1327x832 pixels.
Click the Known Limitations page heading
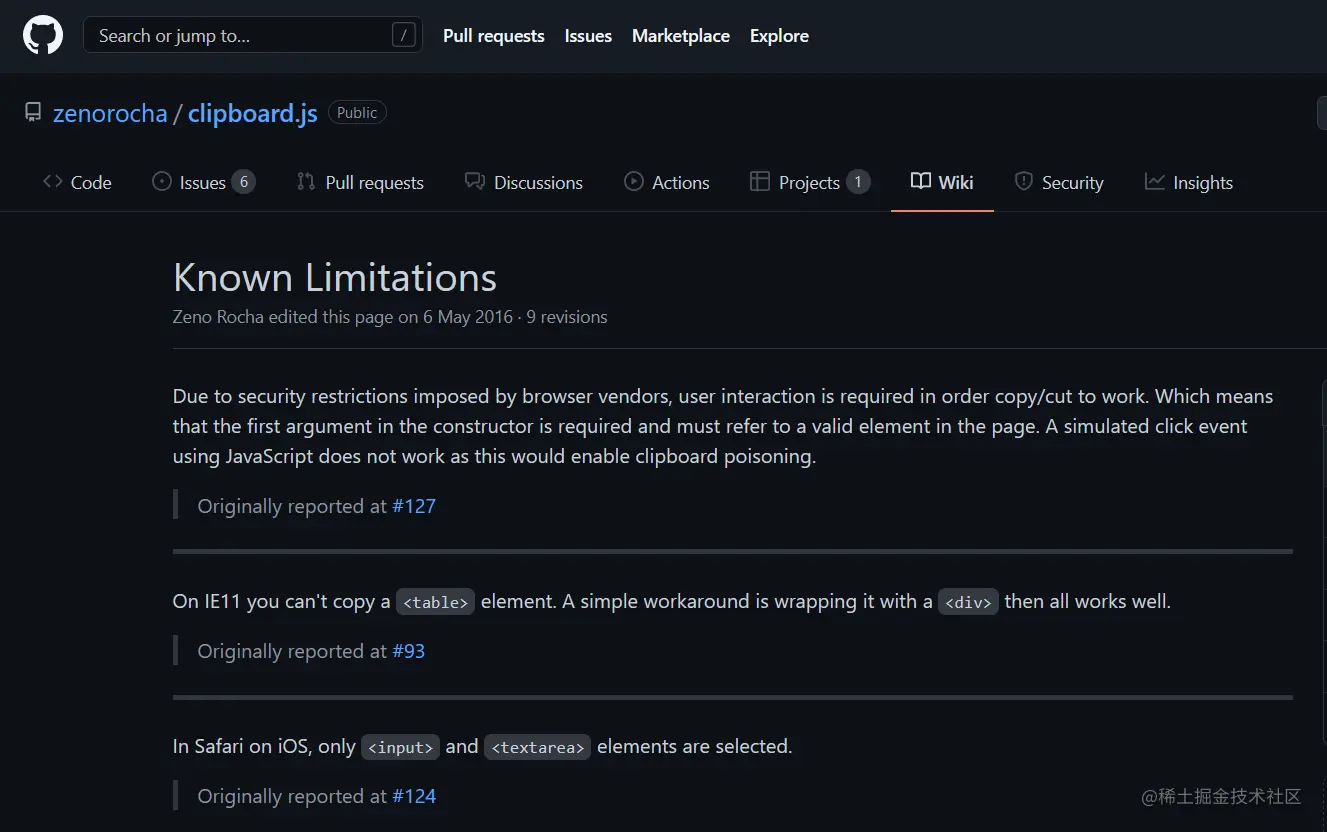[335, 277]
